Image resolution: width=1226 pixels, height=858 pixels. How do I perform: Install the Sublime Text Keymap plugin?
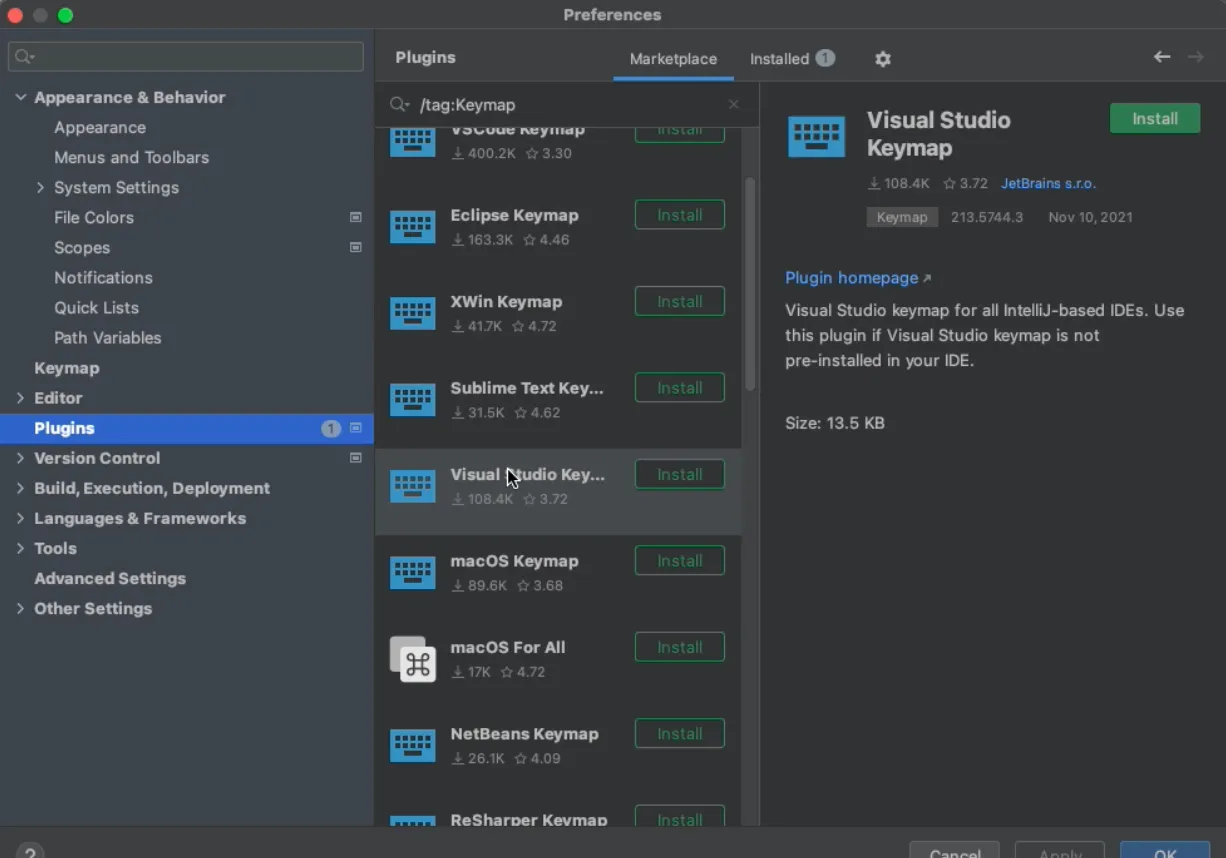point(680,388)
